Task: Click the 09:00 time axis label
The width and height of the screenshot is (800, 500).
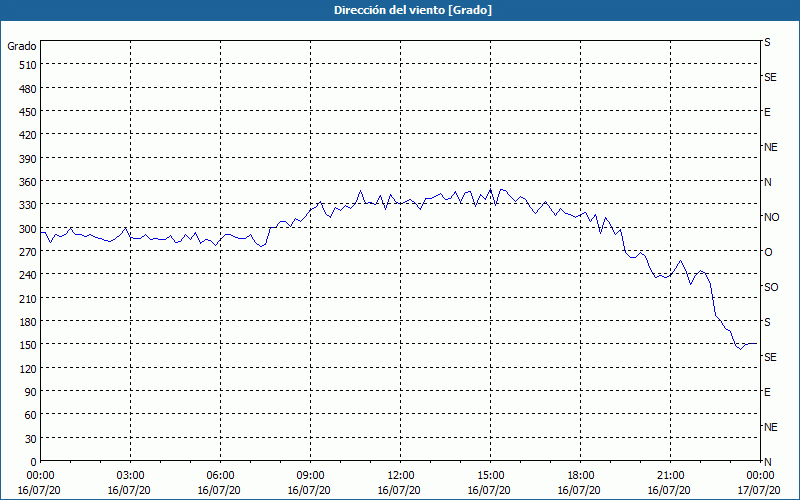Action: point(311,476)
